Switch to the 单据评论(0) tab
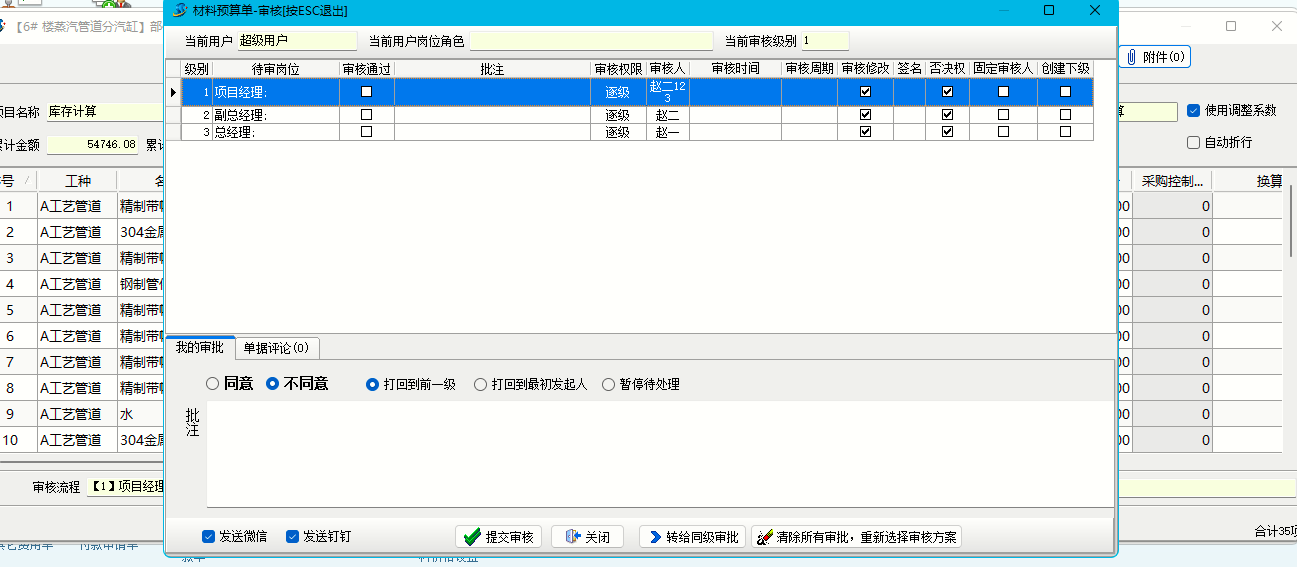The width and height of the screenshot is (1297, 567). 276,348
